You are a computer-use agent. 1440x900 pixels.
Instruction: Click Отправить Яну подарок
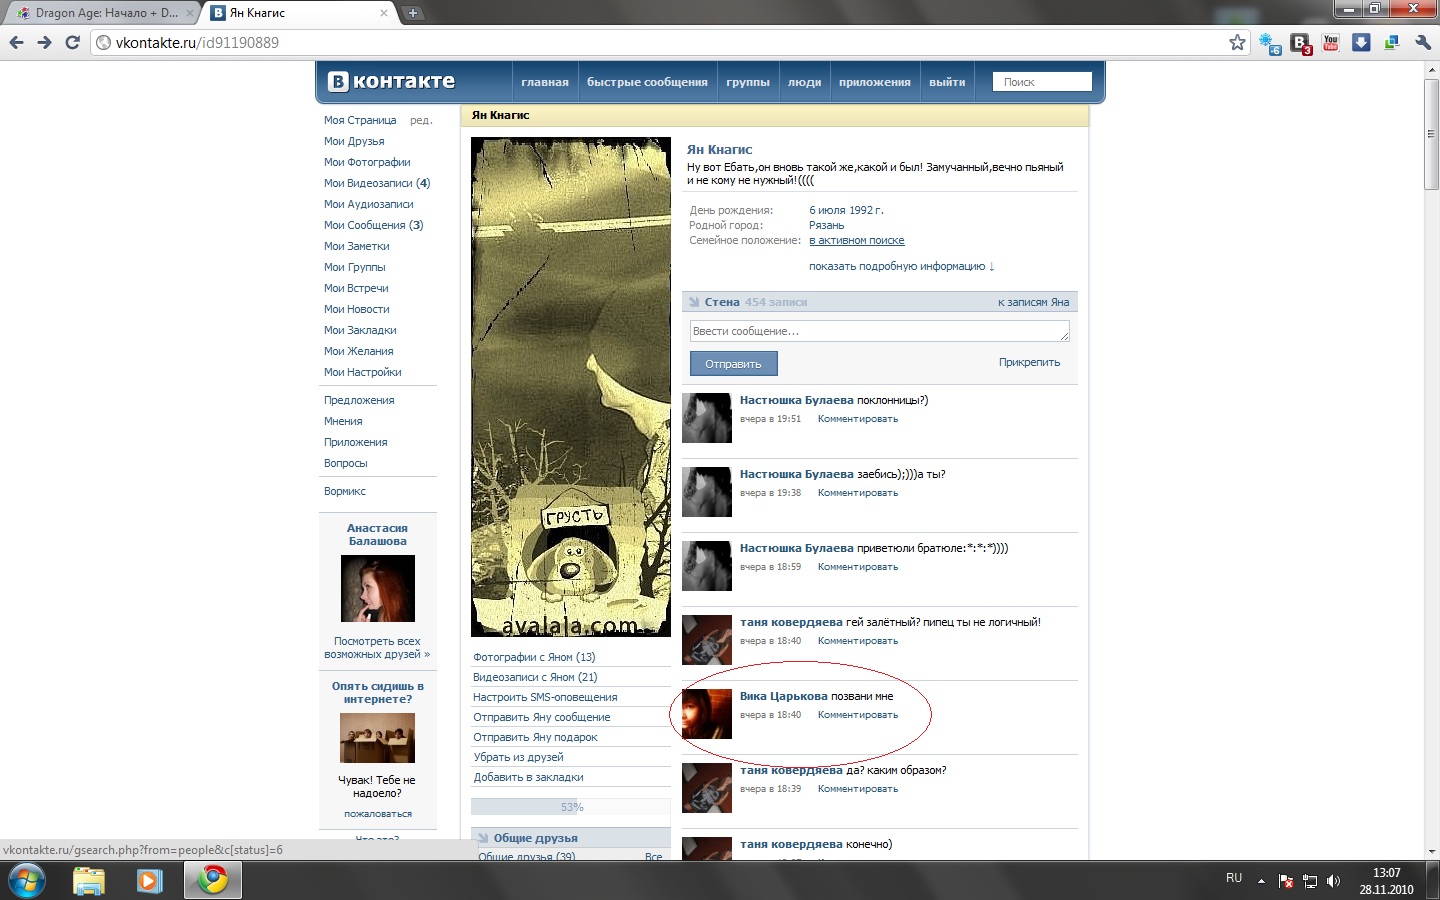coord(535,737)
